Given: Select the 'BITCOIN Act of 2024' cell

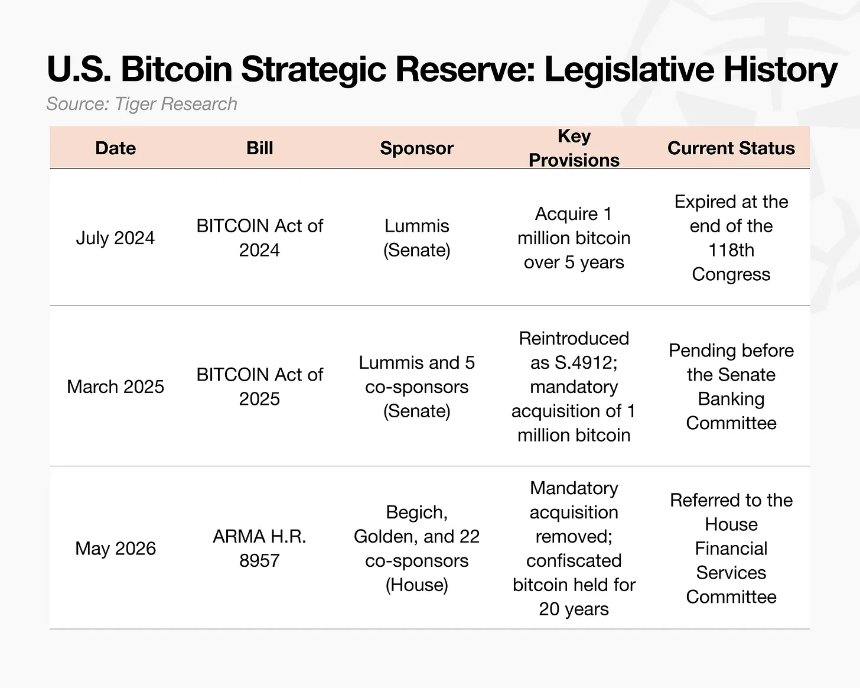Looking at the screenshot, I should [259, 238].
